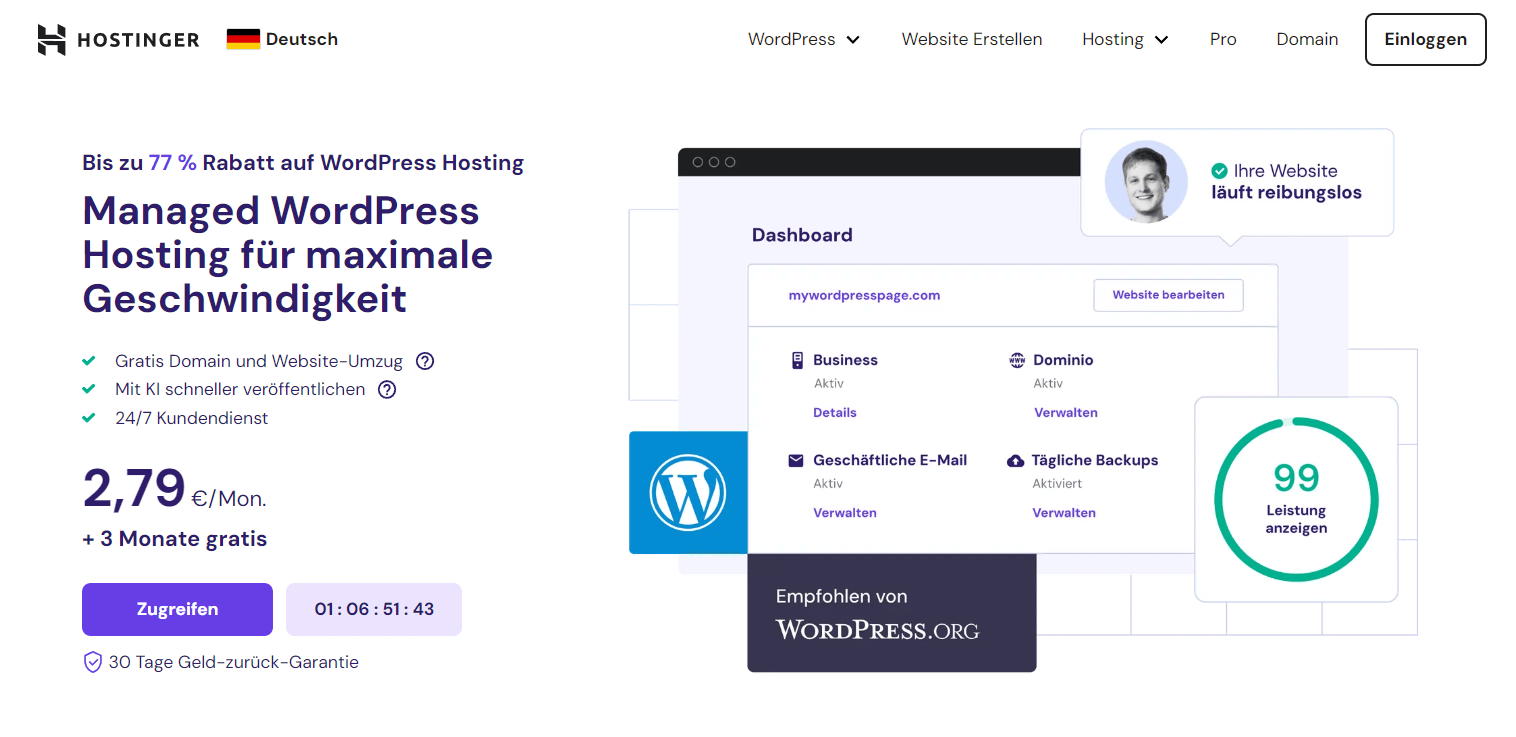Viewport: 1516px width, 737px height.
Task: Click the Managed WordPress Hosting headline
Action: 288,254
